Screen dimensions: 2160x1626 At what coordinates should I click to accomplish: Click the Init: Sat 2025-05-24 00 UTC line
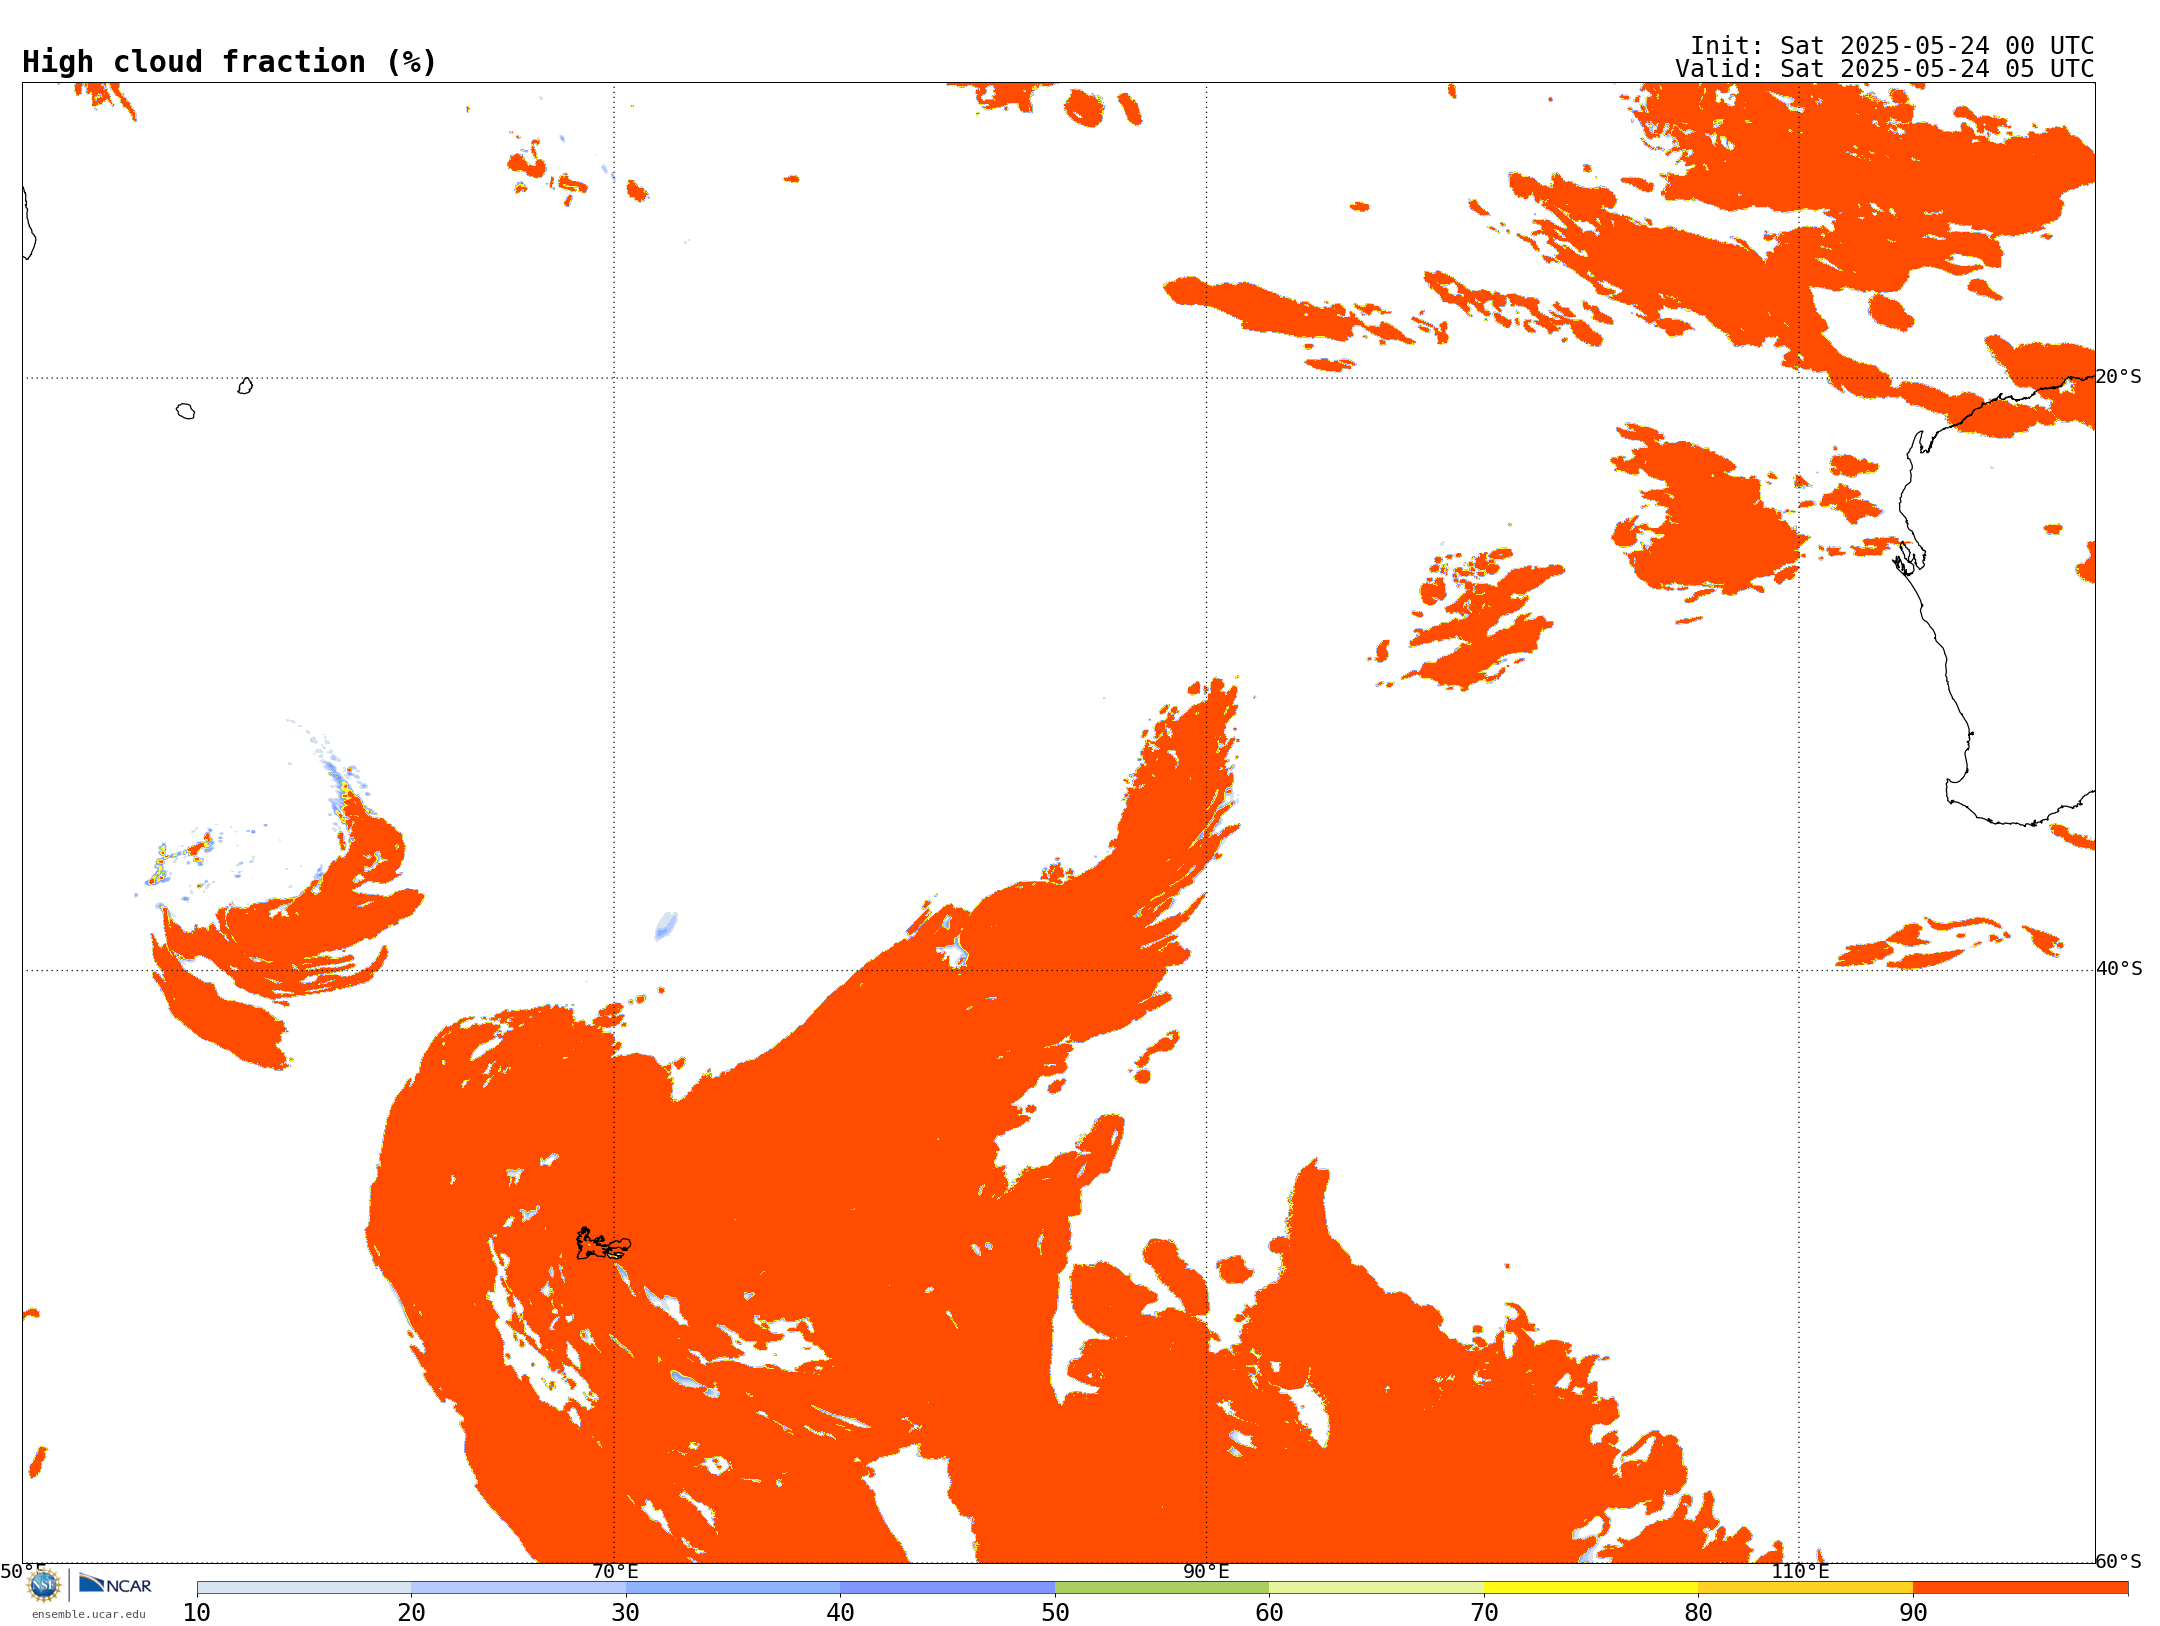pos(1892,46)
